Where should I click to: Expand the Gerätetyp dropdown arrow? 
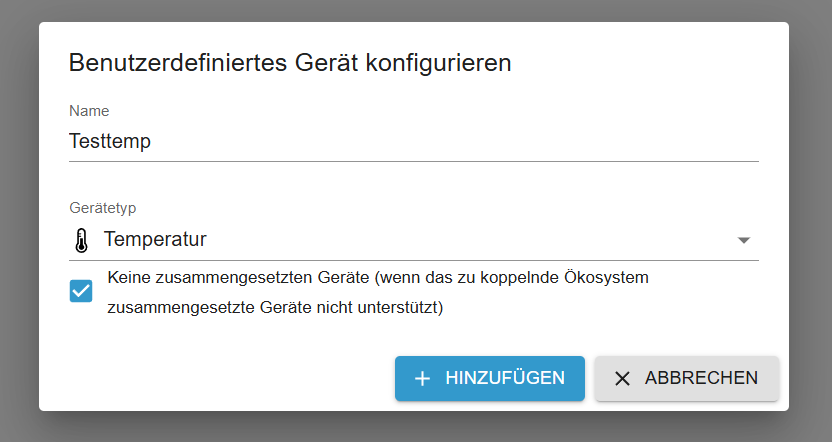(743, 241)
